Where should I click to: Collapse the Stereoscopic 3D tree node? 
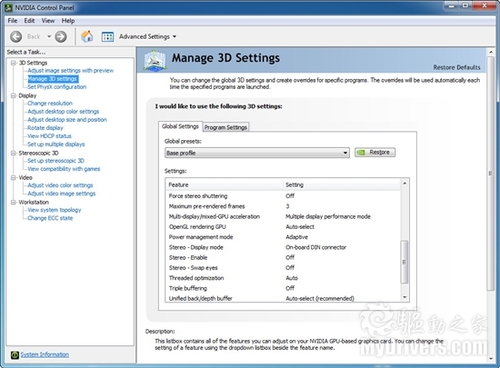[14, 153]
